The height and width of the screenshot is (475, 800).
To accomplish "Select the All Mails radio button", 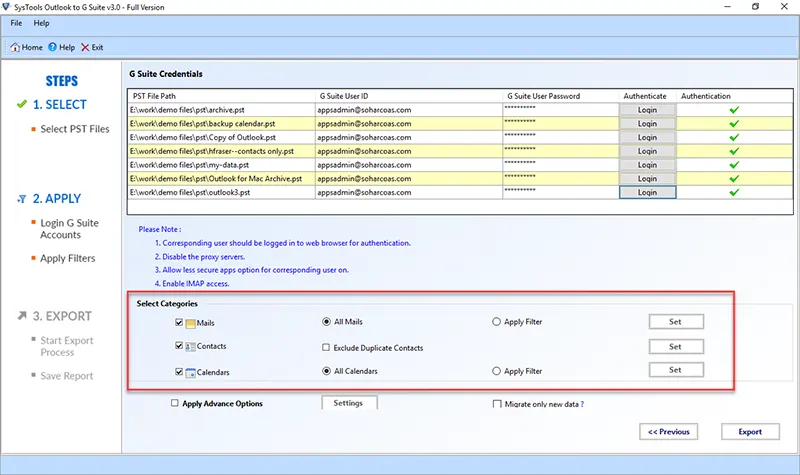I will tap(327, 321).
